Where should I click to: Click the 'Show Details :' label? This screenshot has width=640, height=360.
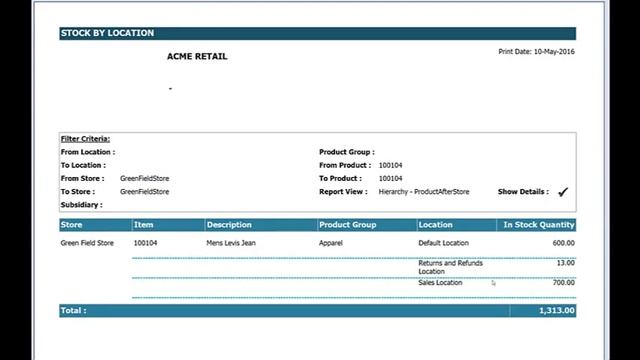tap(523, 191)
